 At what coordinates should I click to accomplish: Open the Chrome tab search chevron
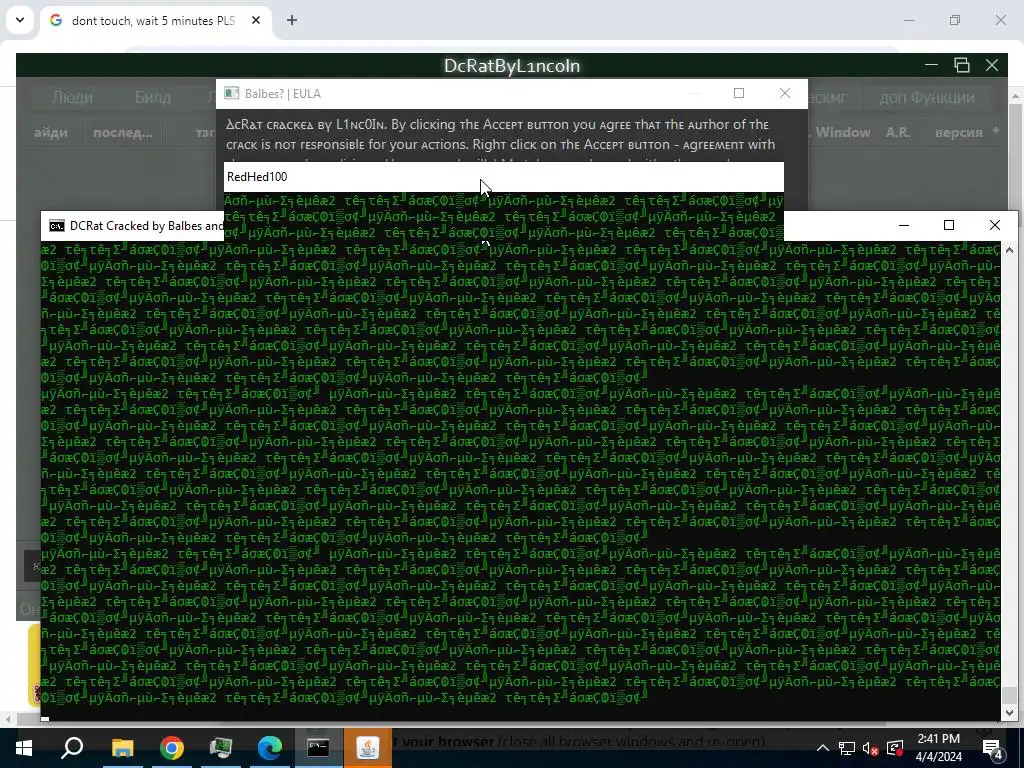[20, 20]
